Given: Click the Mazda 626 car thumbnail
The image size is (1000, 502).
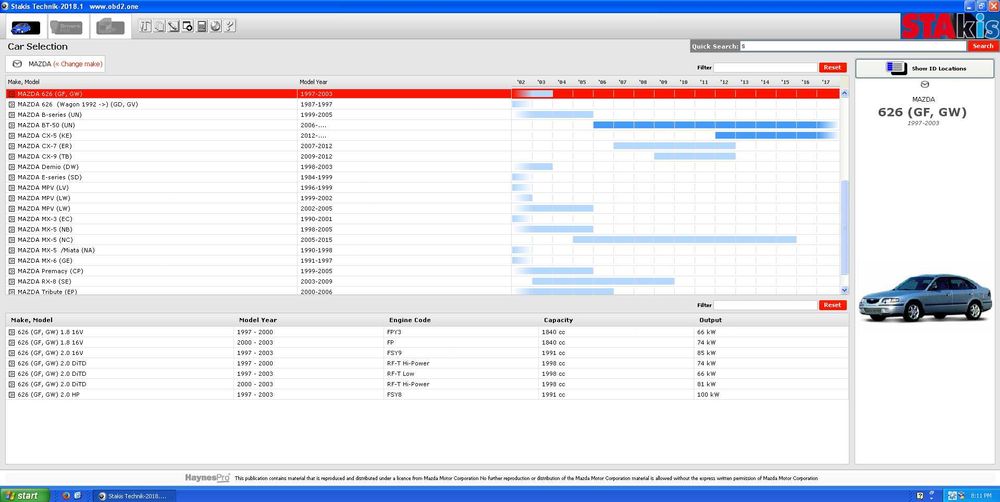Looking at the screenshot, I should point(925,297).
